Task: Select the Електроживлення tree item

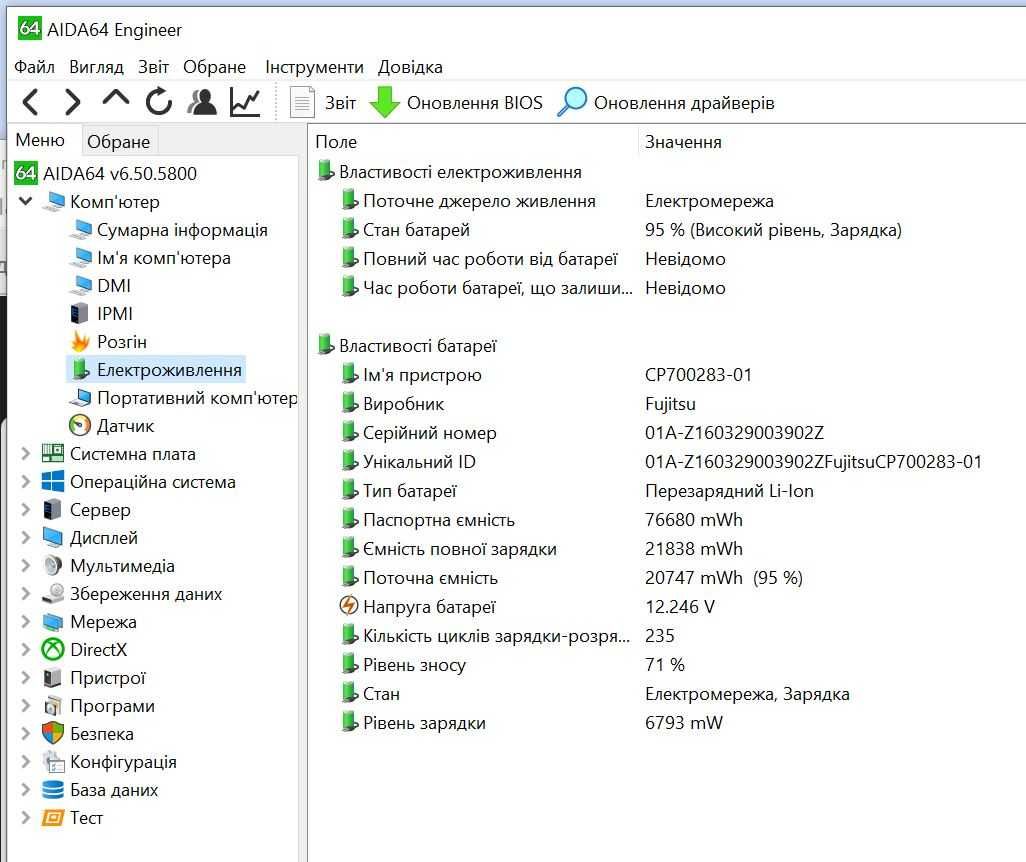Action: point(169,370)
